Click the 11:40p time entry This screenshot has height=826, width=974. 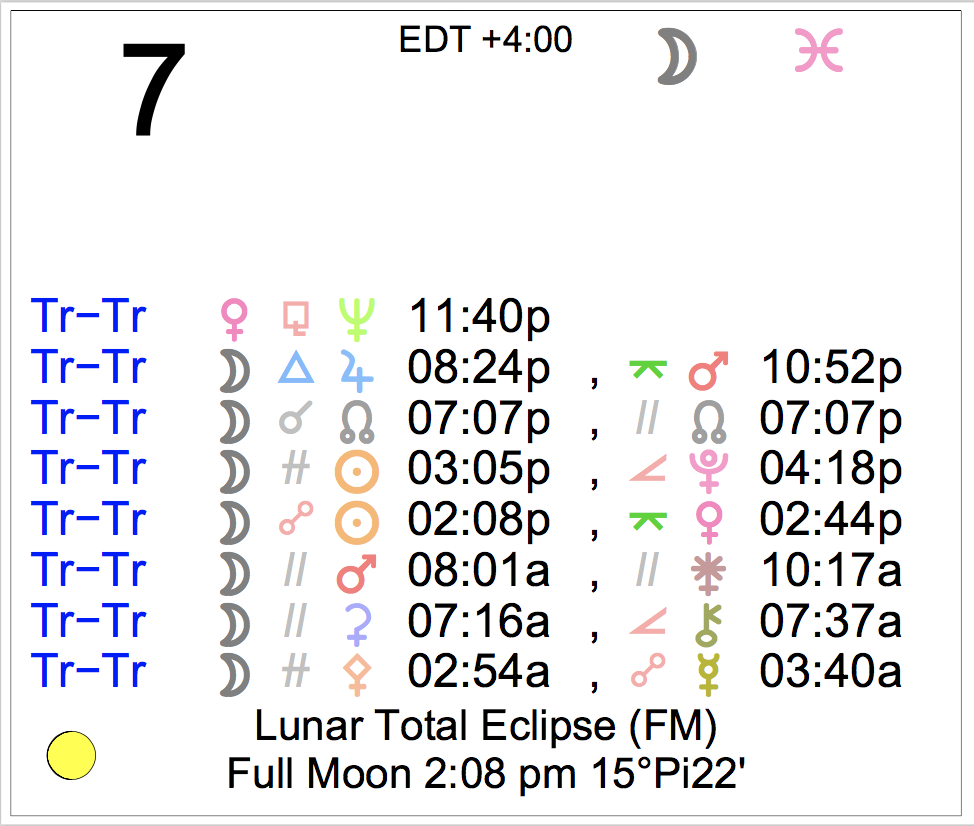click(479, 318)
